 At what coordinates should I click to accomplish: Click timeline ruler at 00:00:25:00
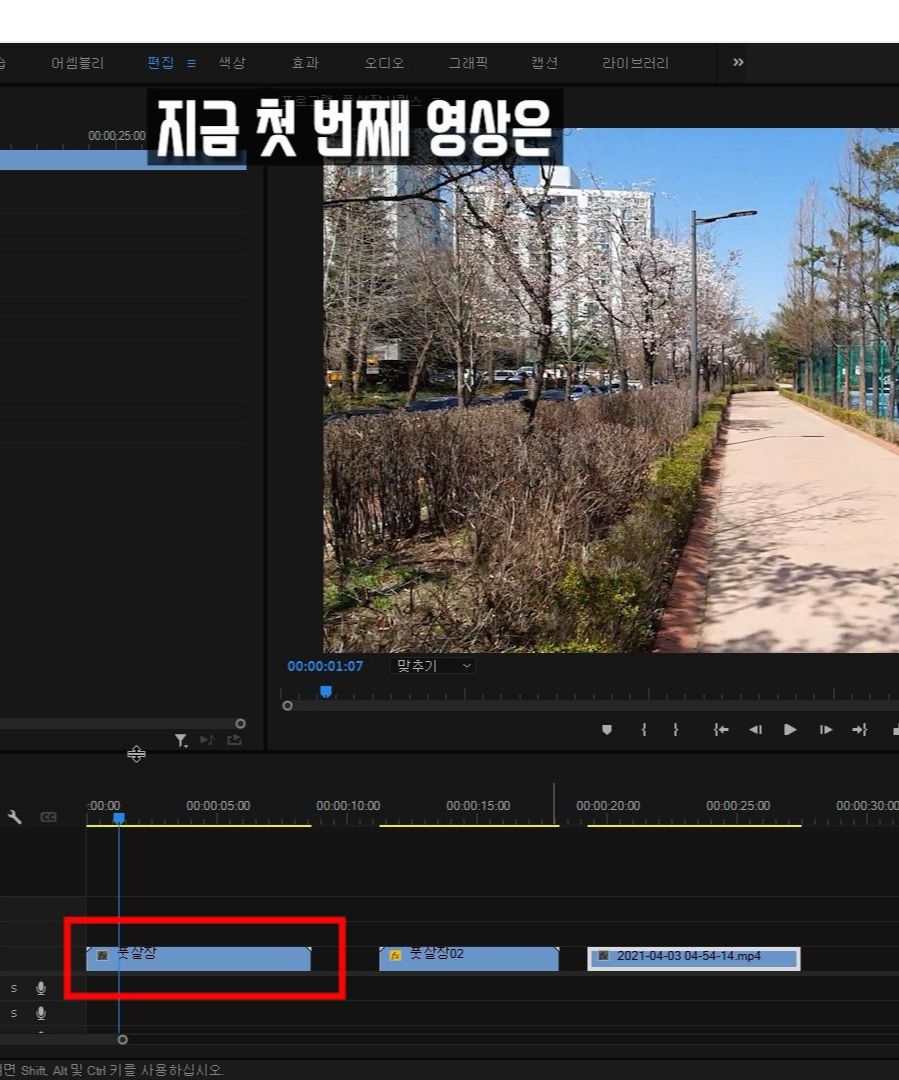(738, 805)
